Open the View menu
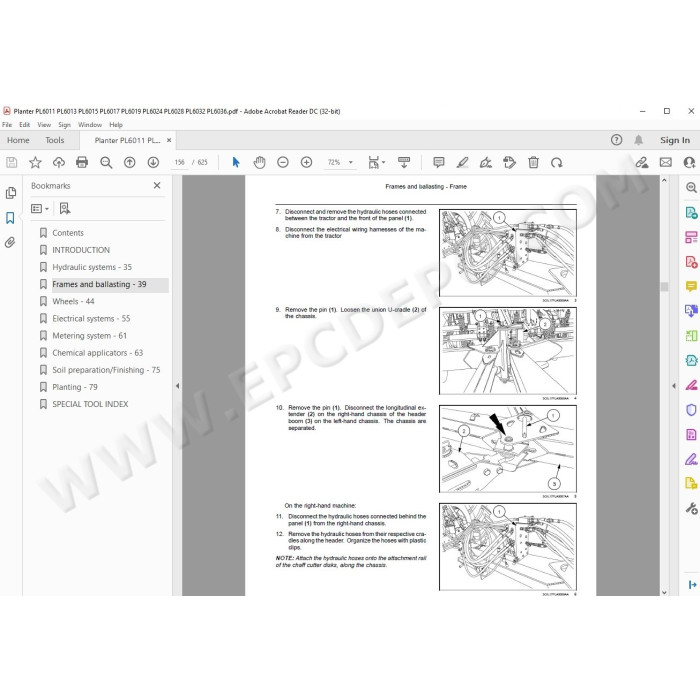 coord(44,125)
